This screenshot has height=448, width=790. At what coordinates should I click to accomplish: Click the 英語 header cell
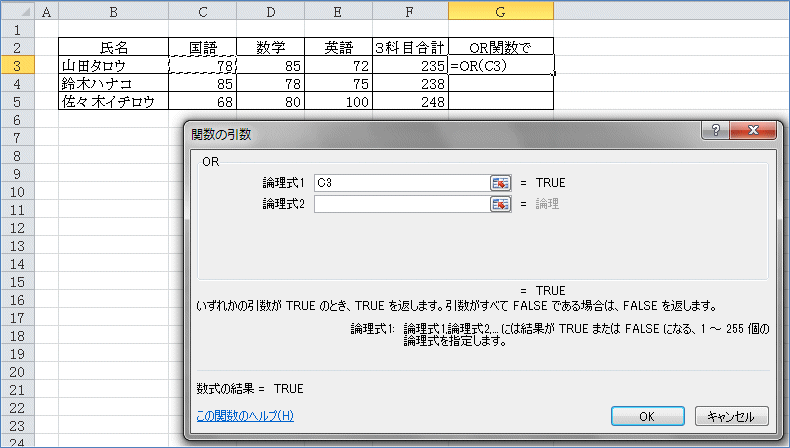[339, 47]
